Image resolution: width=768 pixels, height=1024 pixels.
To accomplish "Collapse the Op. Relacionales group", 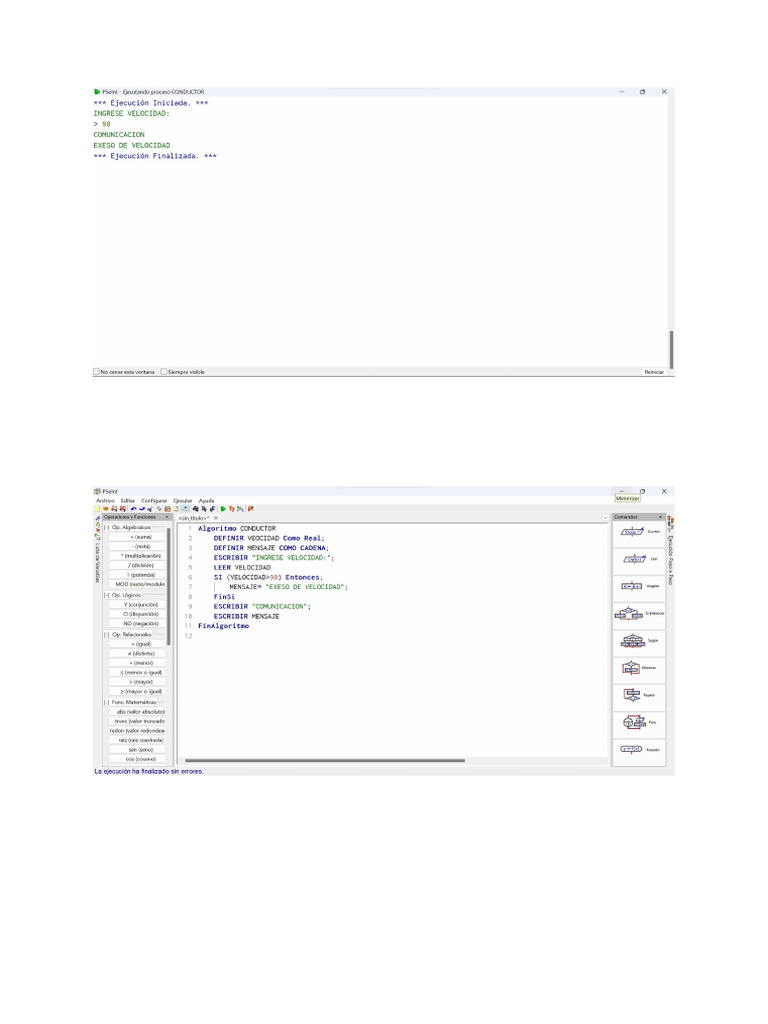I will click(x=106, y=634).
